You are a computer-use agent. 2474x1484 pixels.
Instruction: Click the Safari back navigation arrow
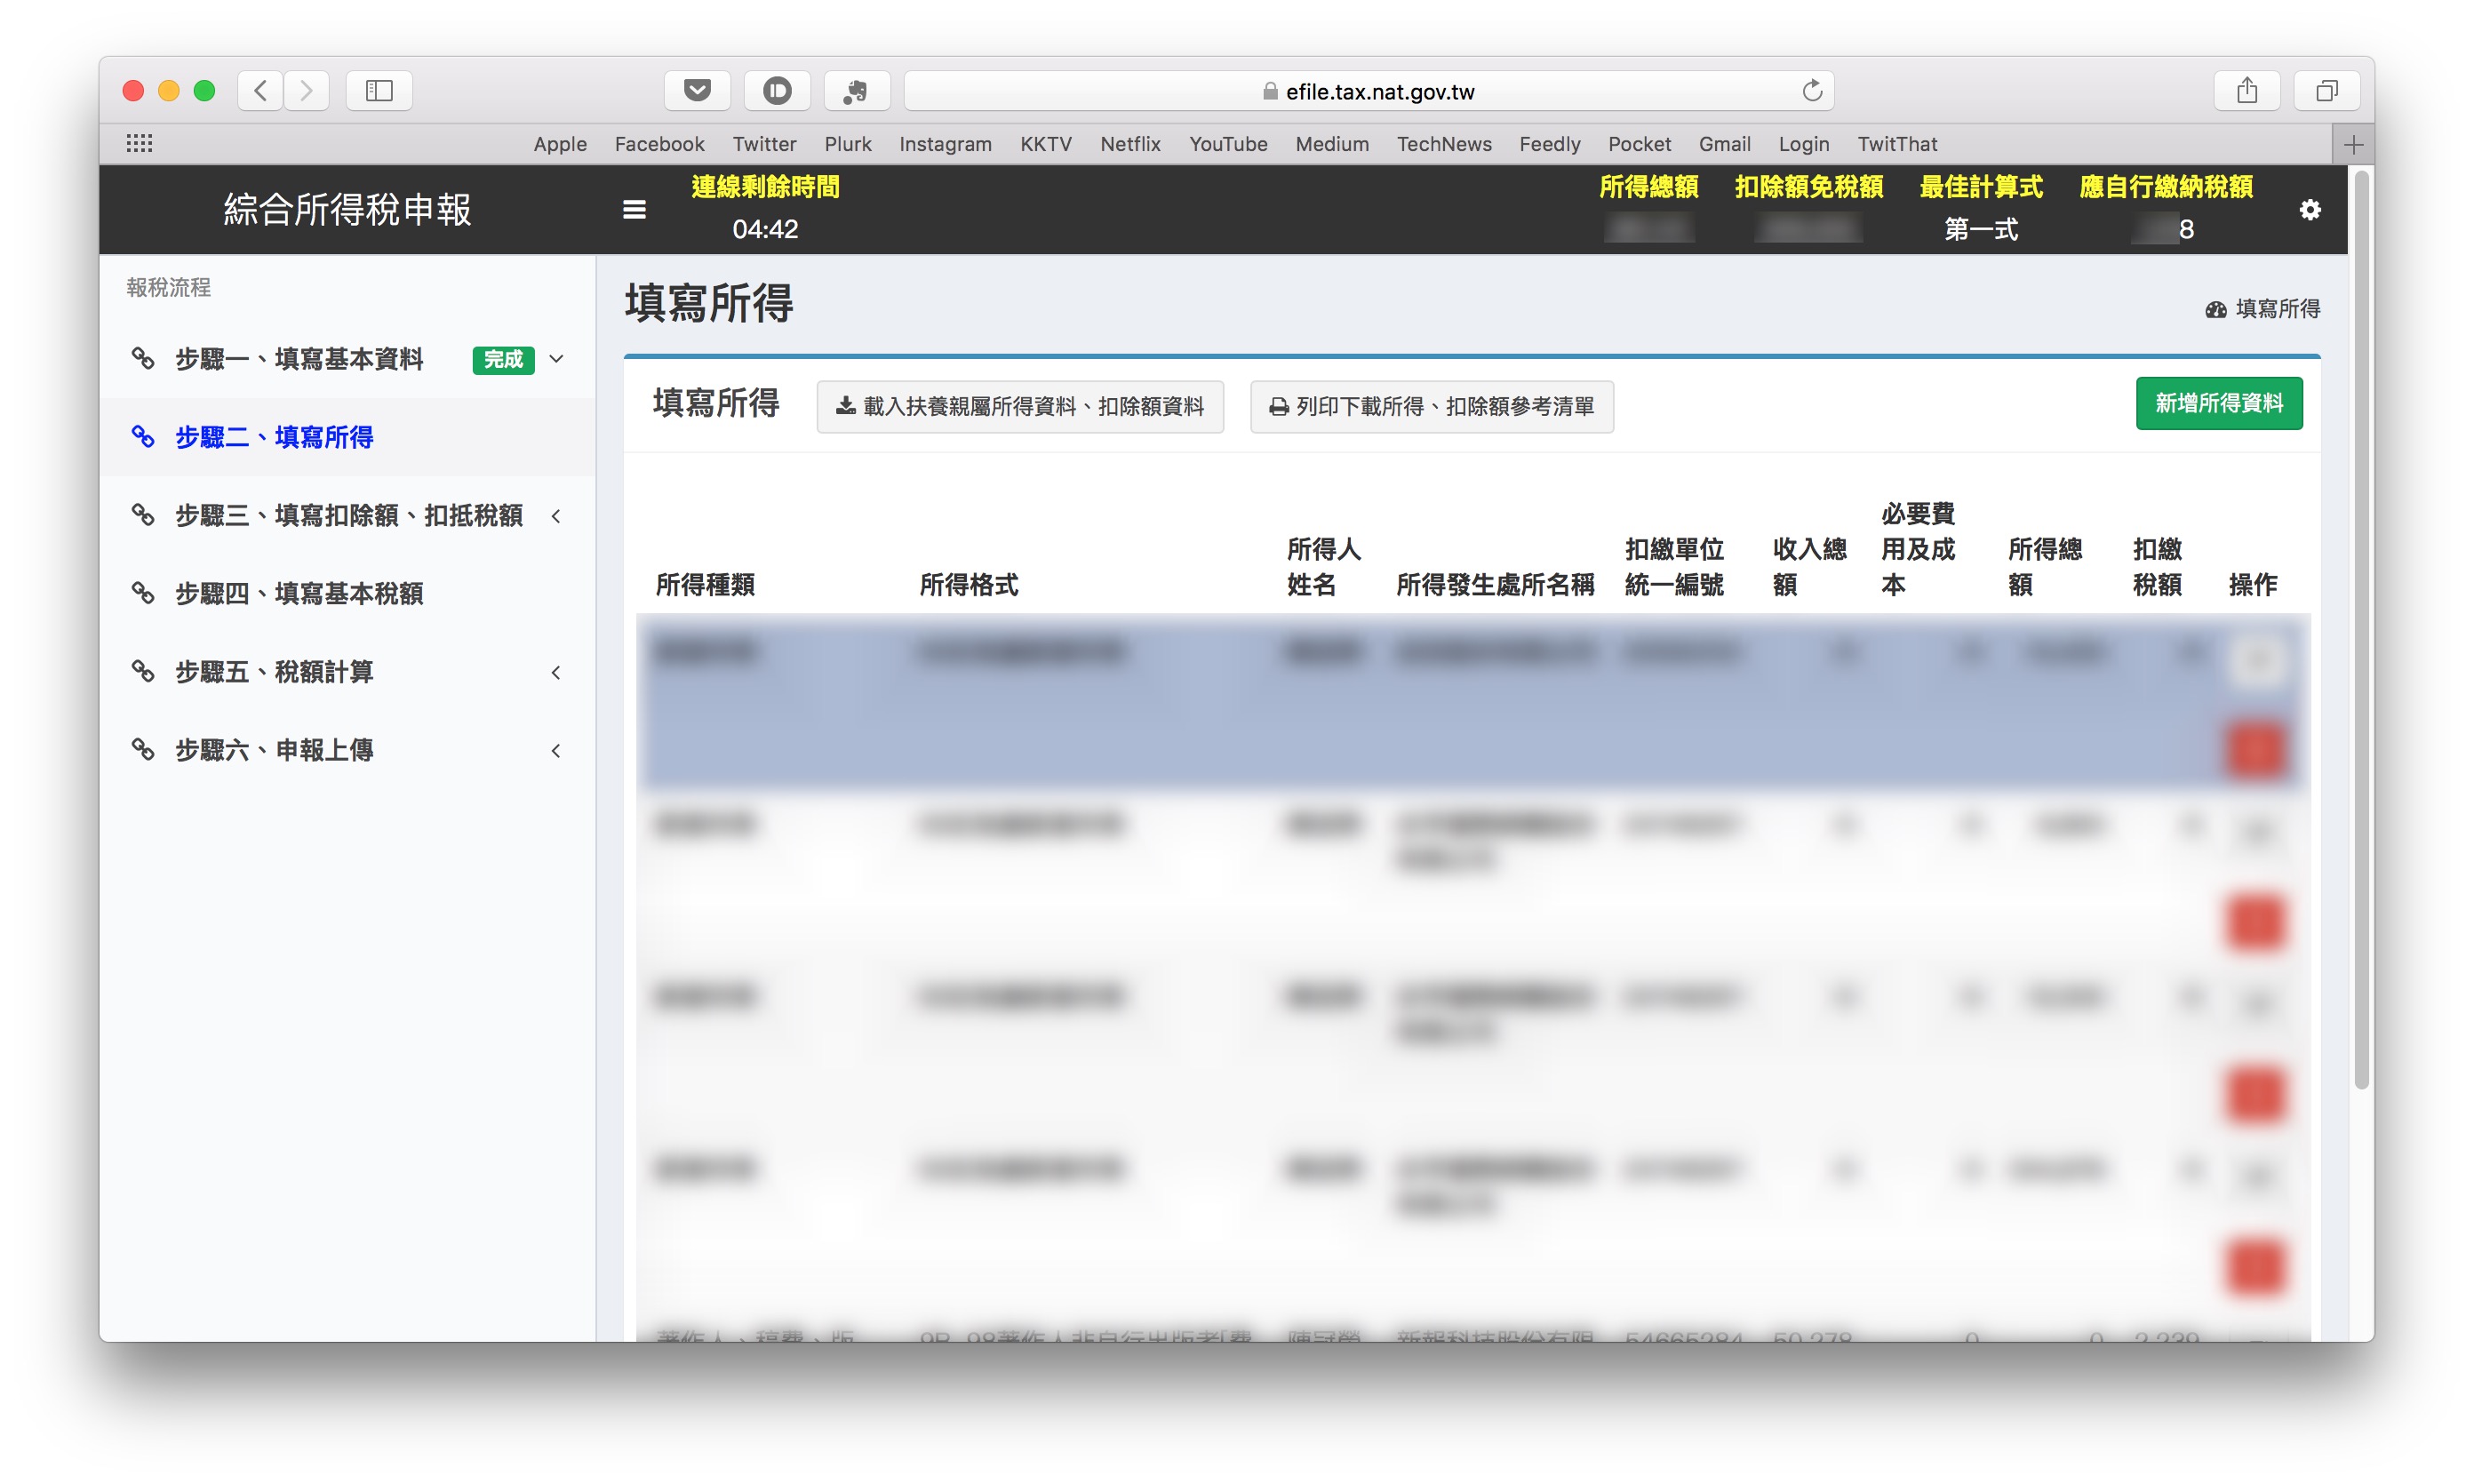[260, 91]
